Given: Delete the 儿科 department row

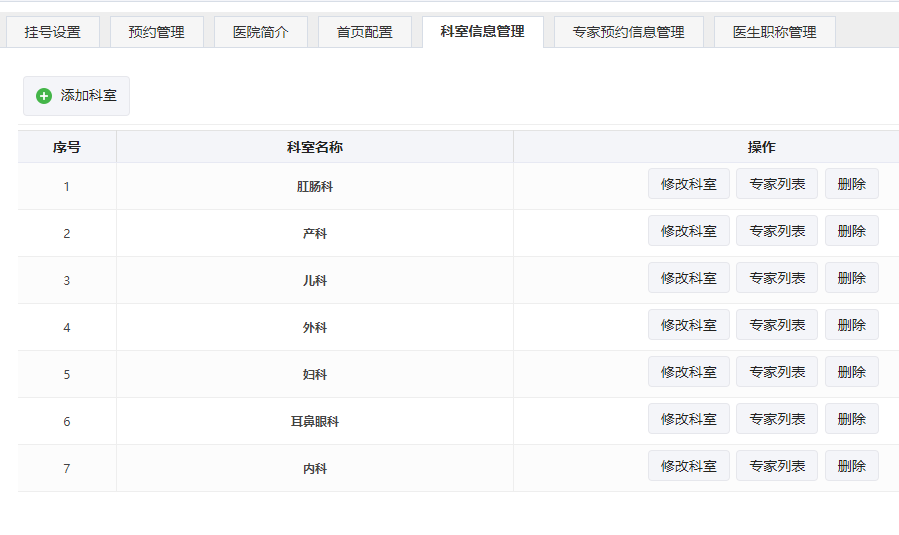Looking at the screenshot, I should (x=851, y=278).
